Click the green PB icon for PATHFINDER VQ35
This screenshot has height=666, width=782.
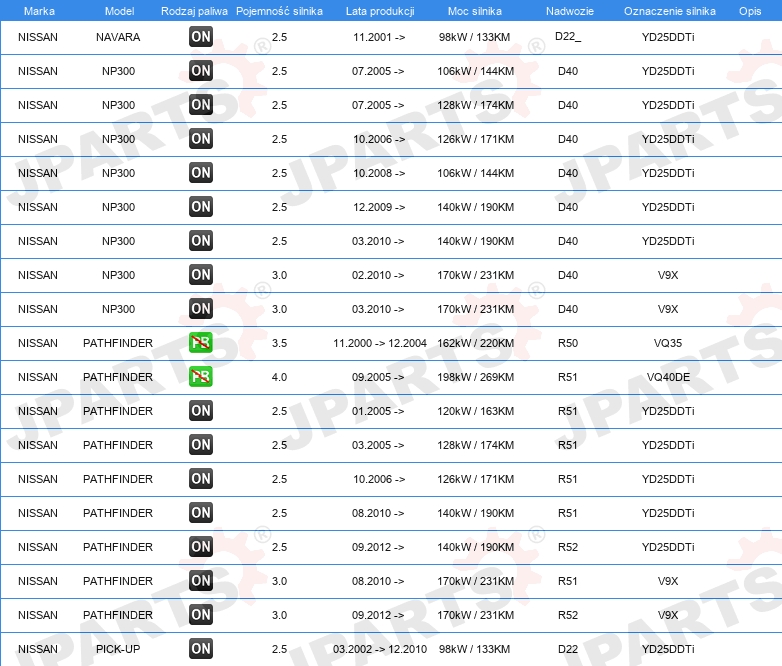tap(201, 342)
